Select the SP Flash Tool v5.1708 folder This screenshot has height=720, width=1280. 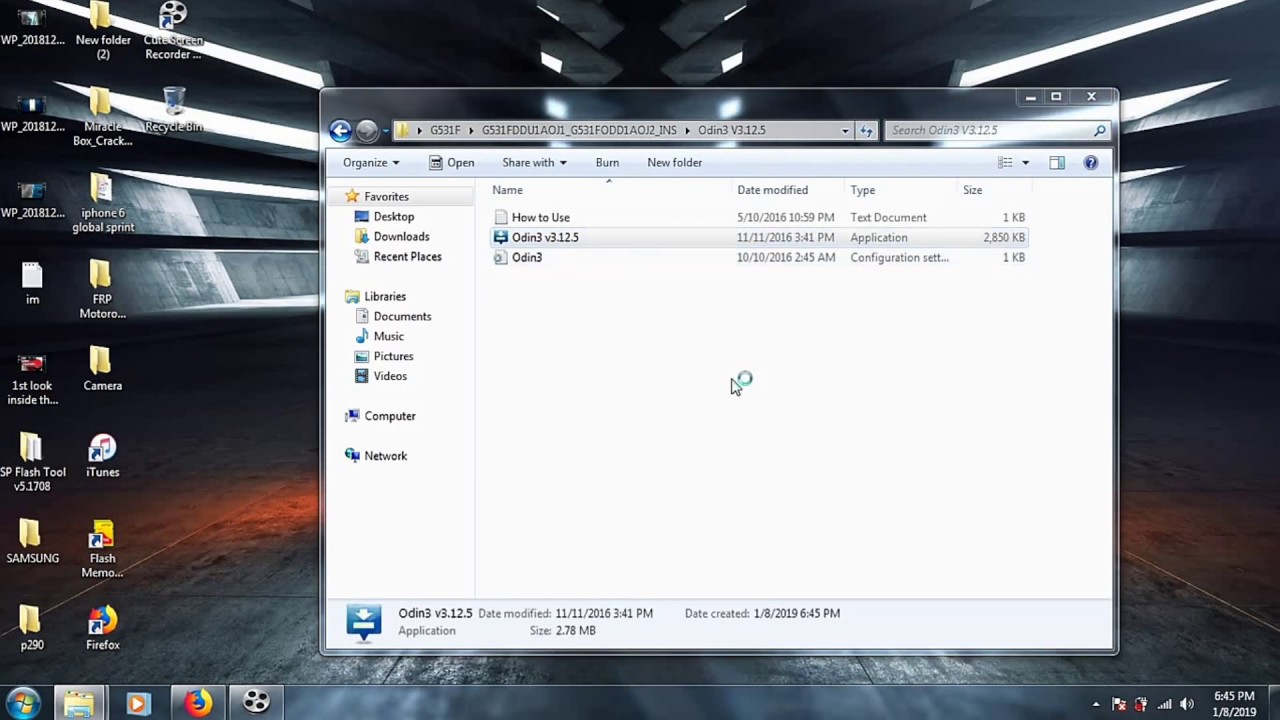[x=32, y=462]
